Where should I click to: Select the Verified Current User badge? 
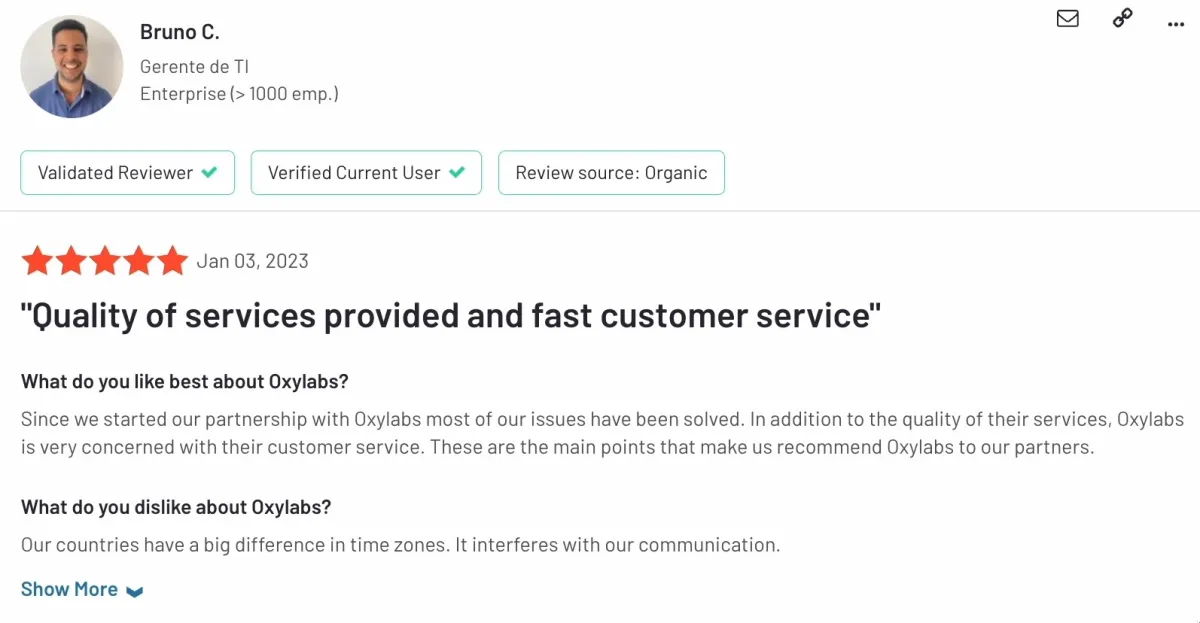click(366, 172)
